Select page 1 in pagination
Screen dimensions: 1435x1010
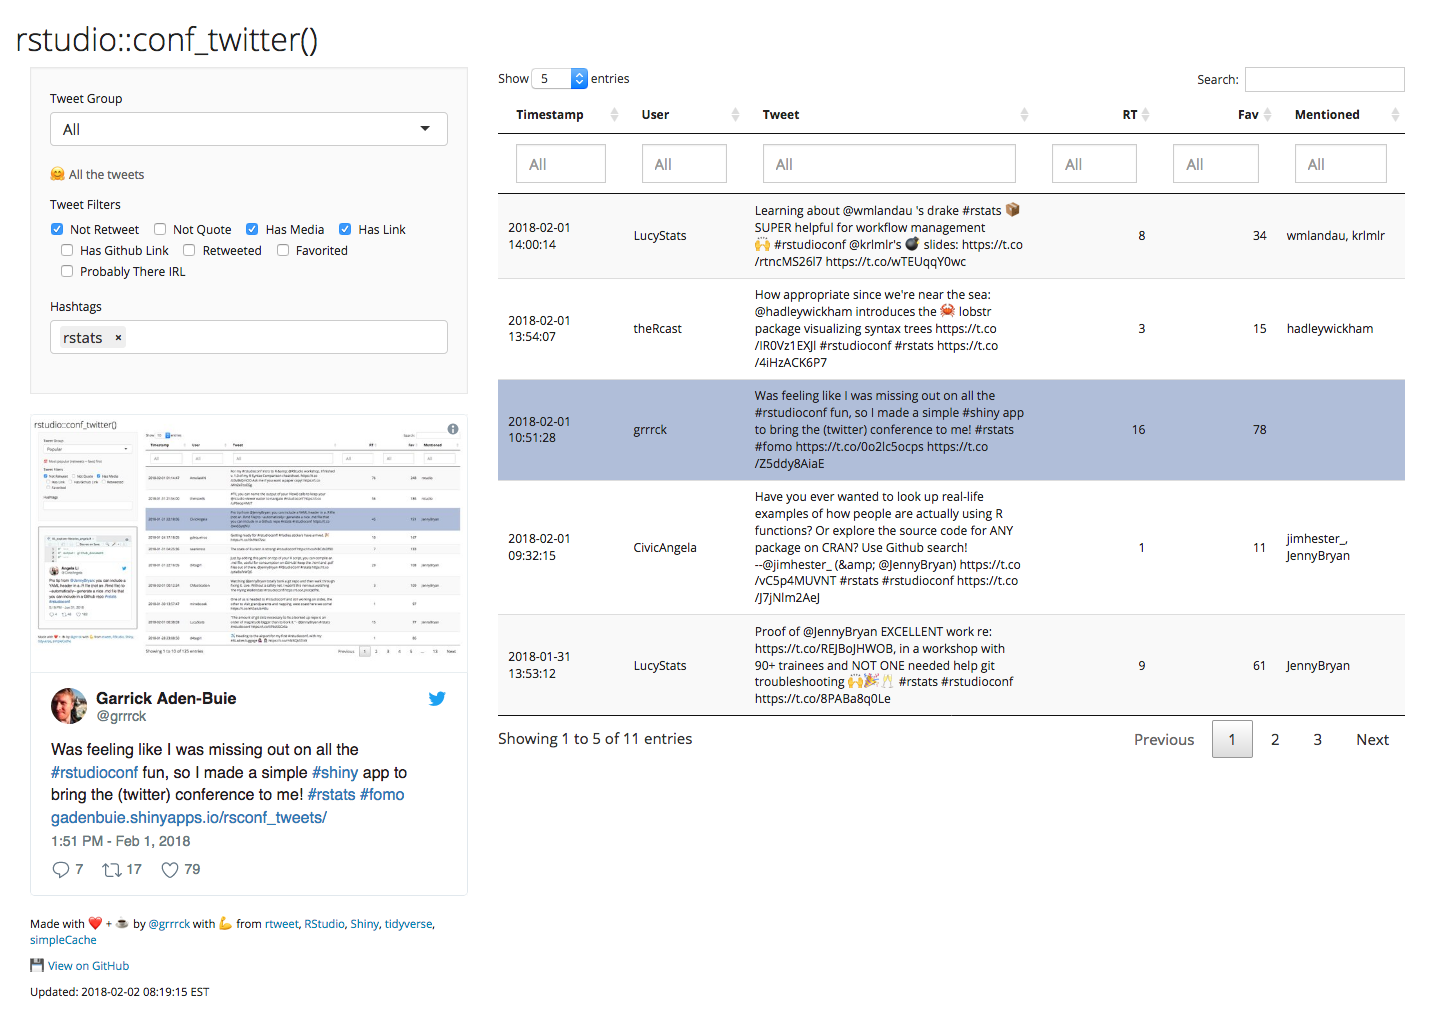(x=1232, y=740)
